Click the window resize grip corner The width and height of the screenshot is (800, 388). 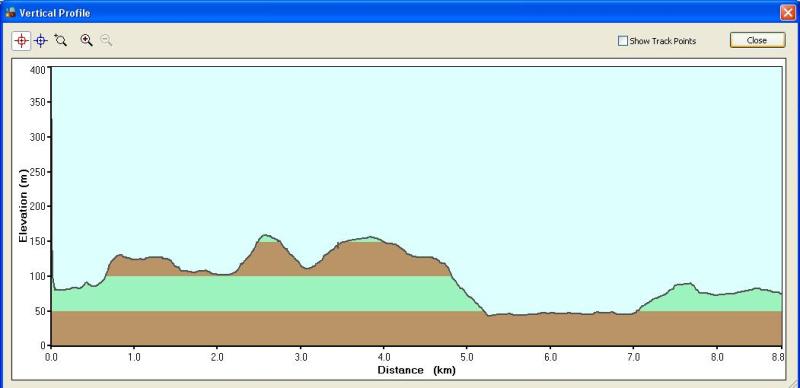(x=794, y=383)
